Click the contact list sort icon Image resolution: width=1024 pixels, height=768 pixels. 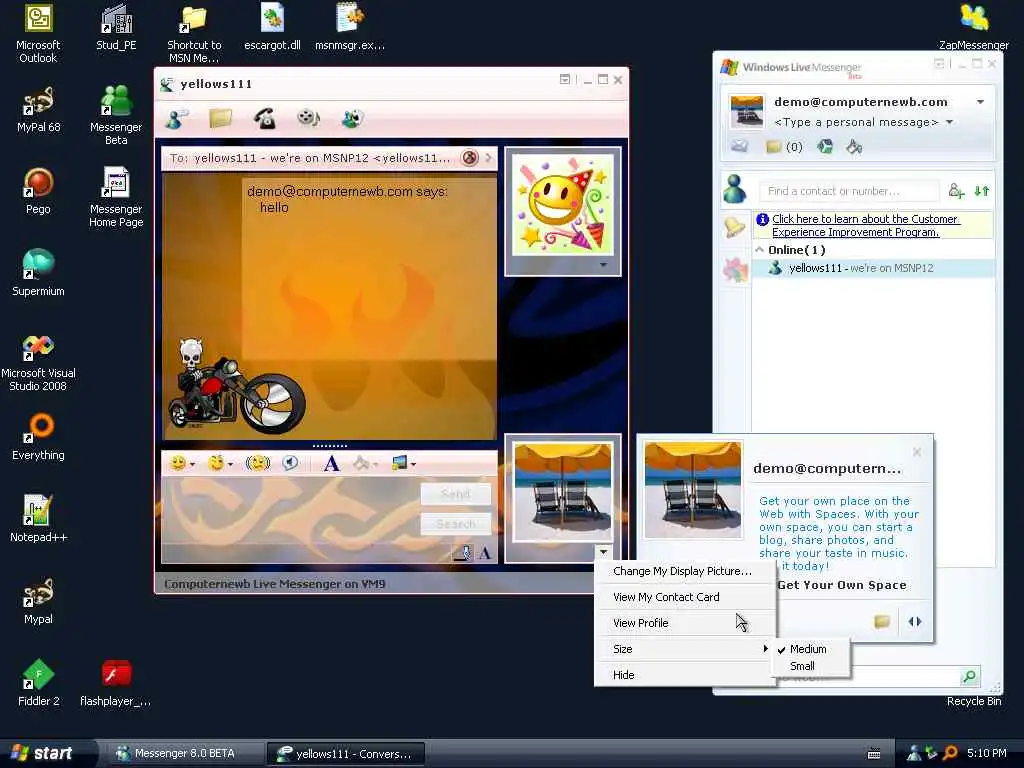(x=982, y=191)
